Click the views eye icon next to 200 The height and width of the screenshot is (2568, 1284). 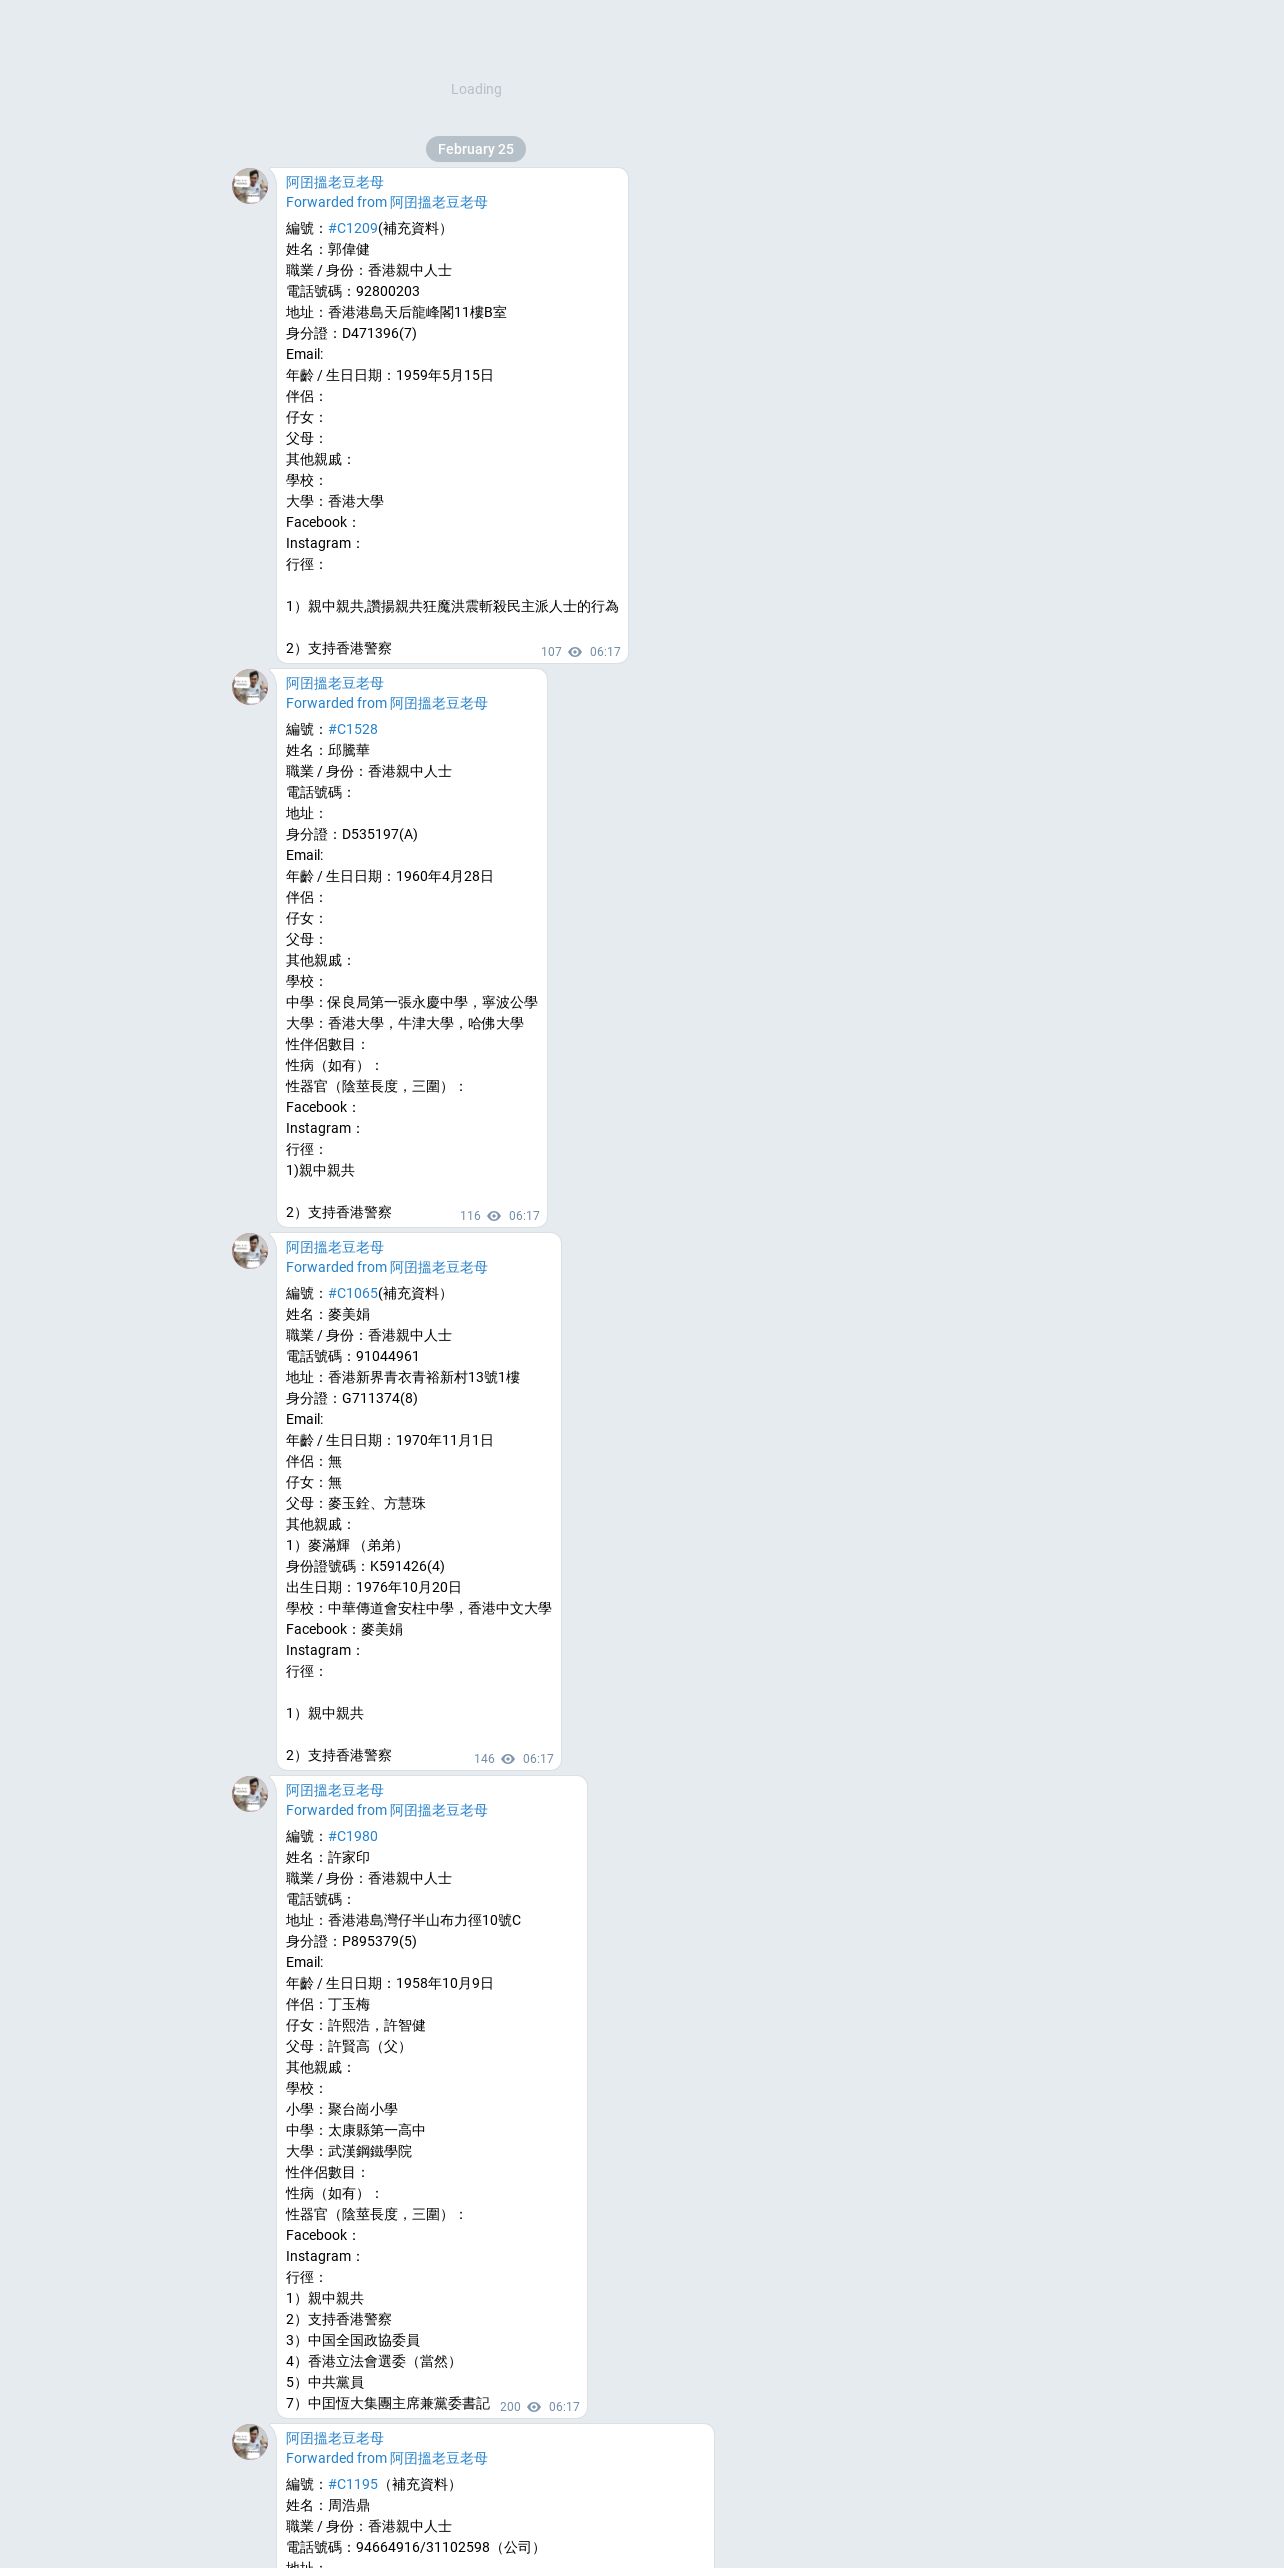[x=534, y=2407]
